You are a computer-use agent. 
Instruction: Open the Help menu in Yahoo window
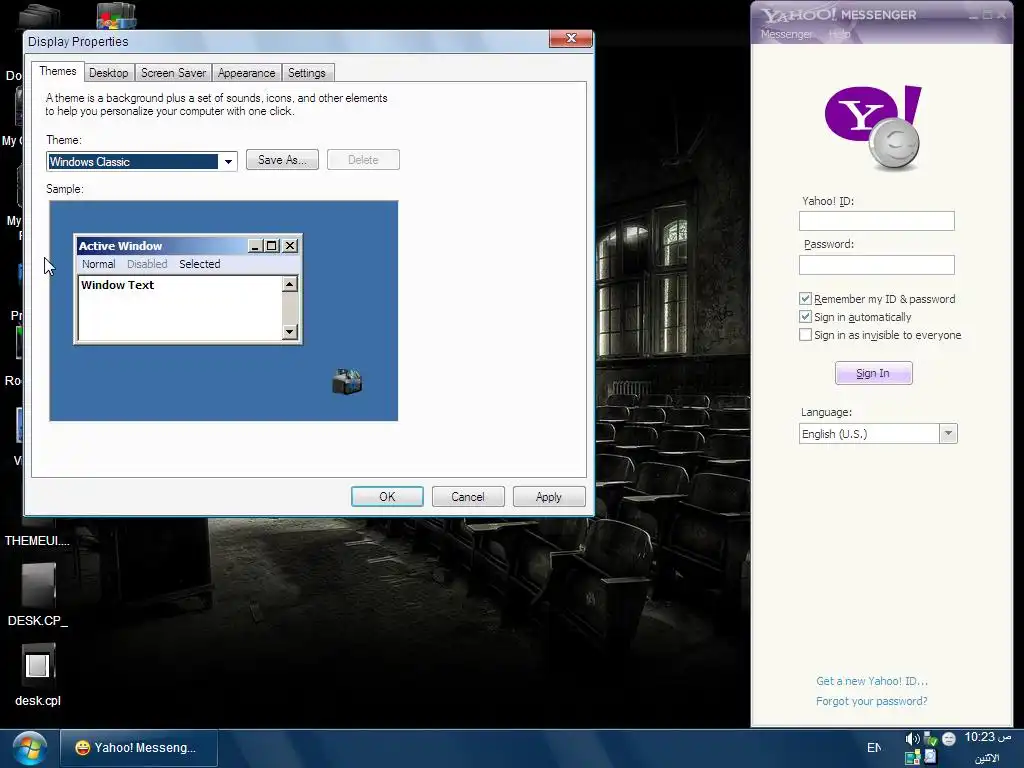click(839, 34)
